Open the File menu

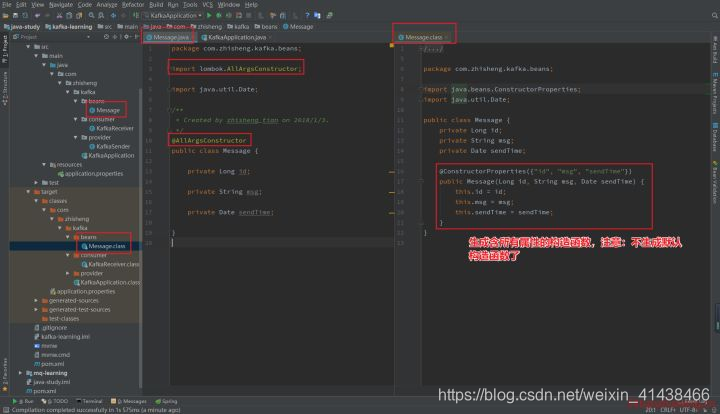click(x=6, y=5)
